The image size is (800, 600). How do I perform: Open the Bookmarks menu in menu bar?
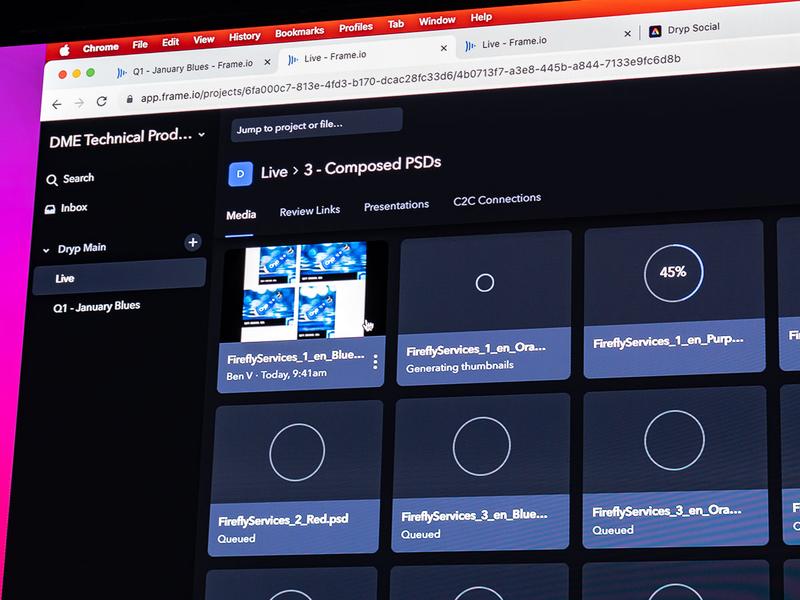[x=299, y=32]
